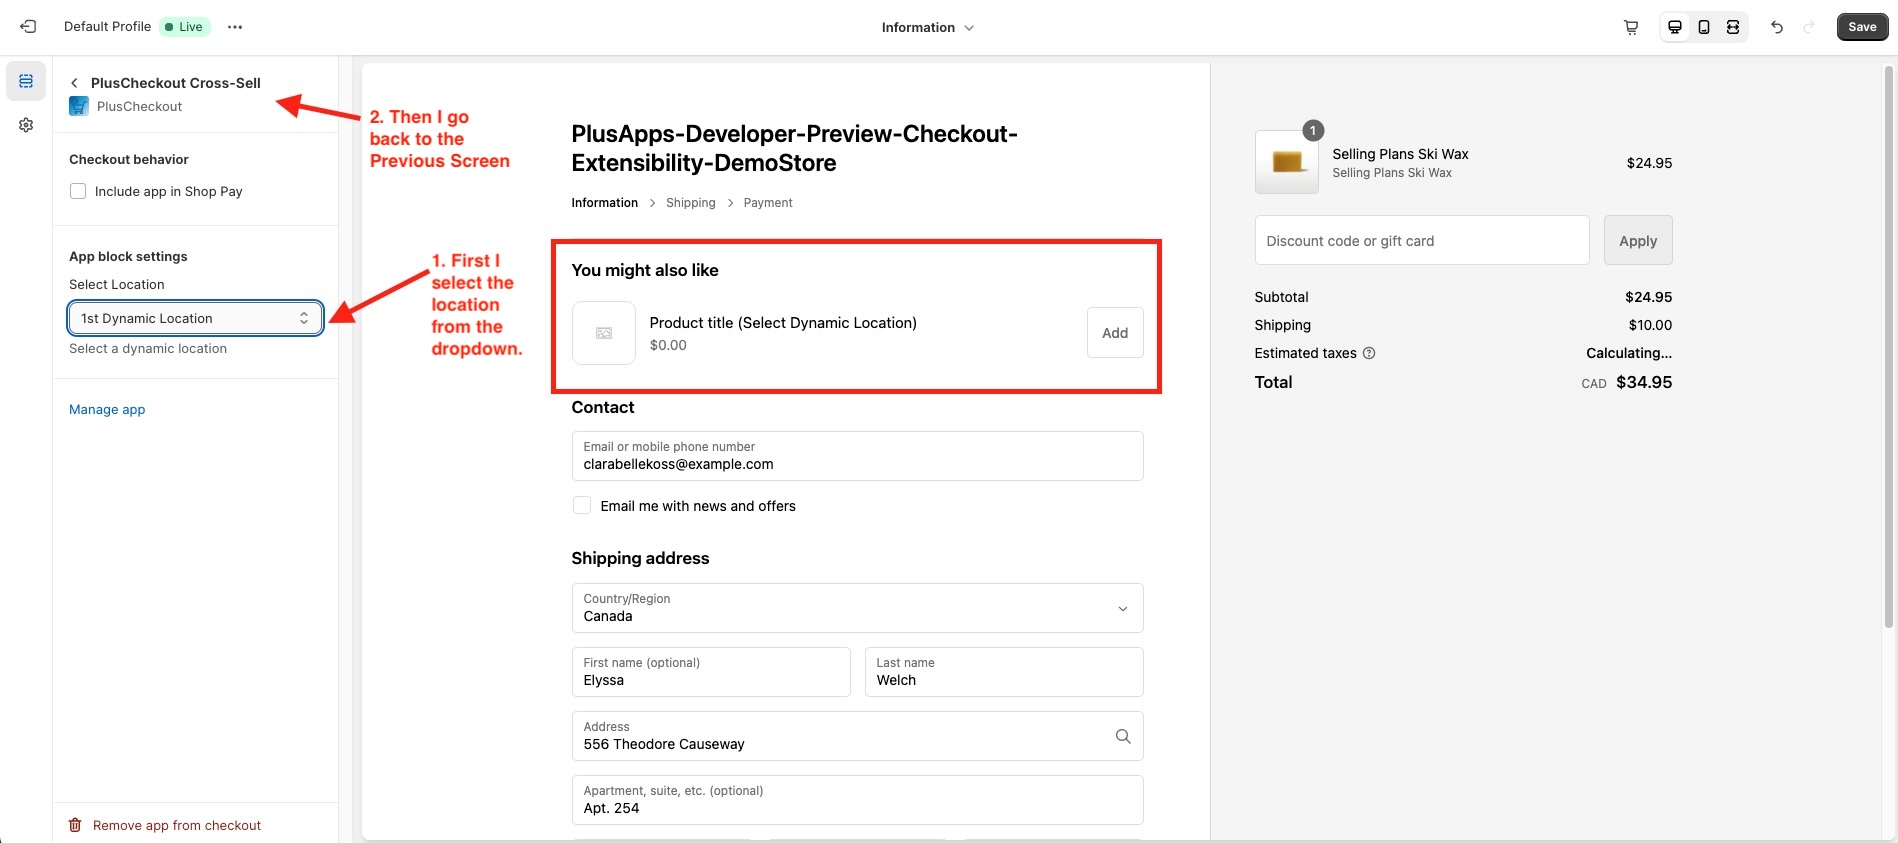This screenshot has height=843, width=1898.
Task: Click the cart icon in top bar
Action: [1631, 27]
